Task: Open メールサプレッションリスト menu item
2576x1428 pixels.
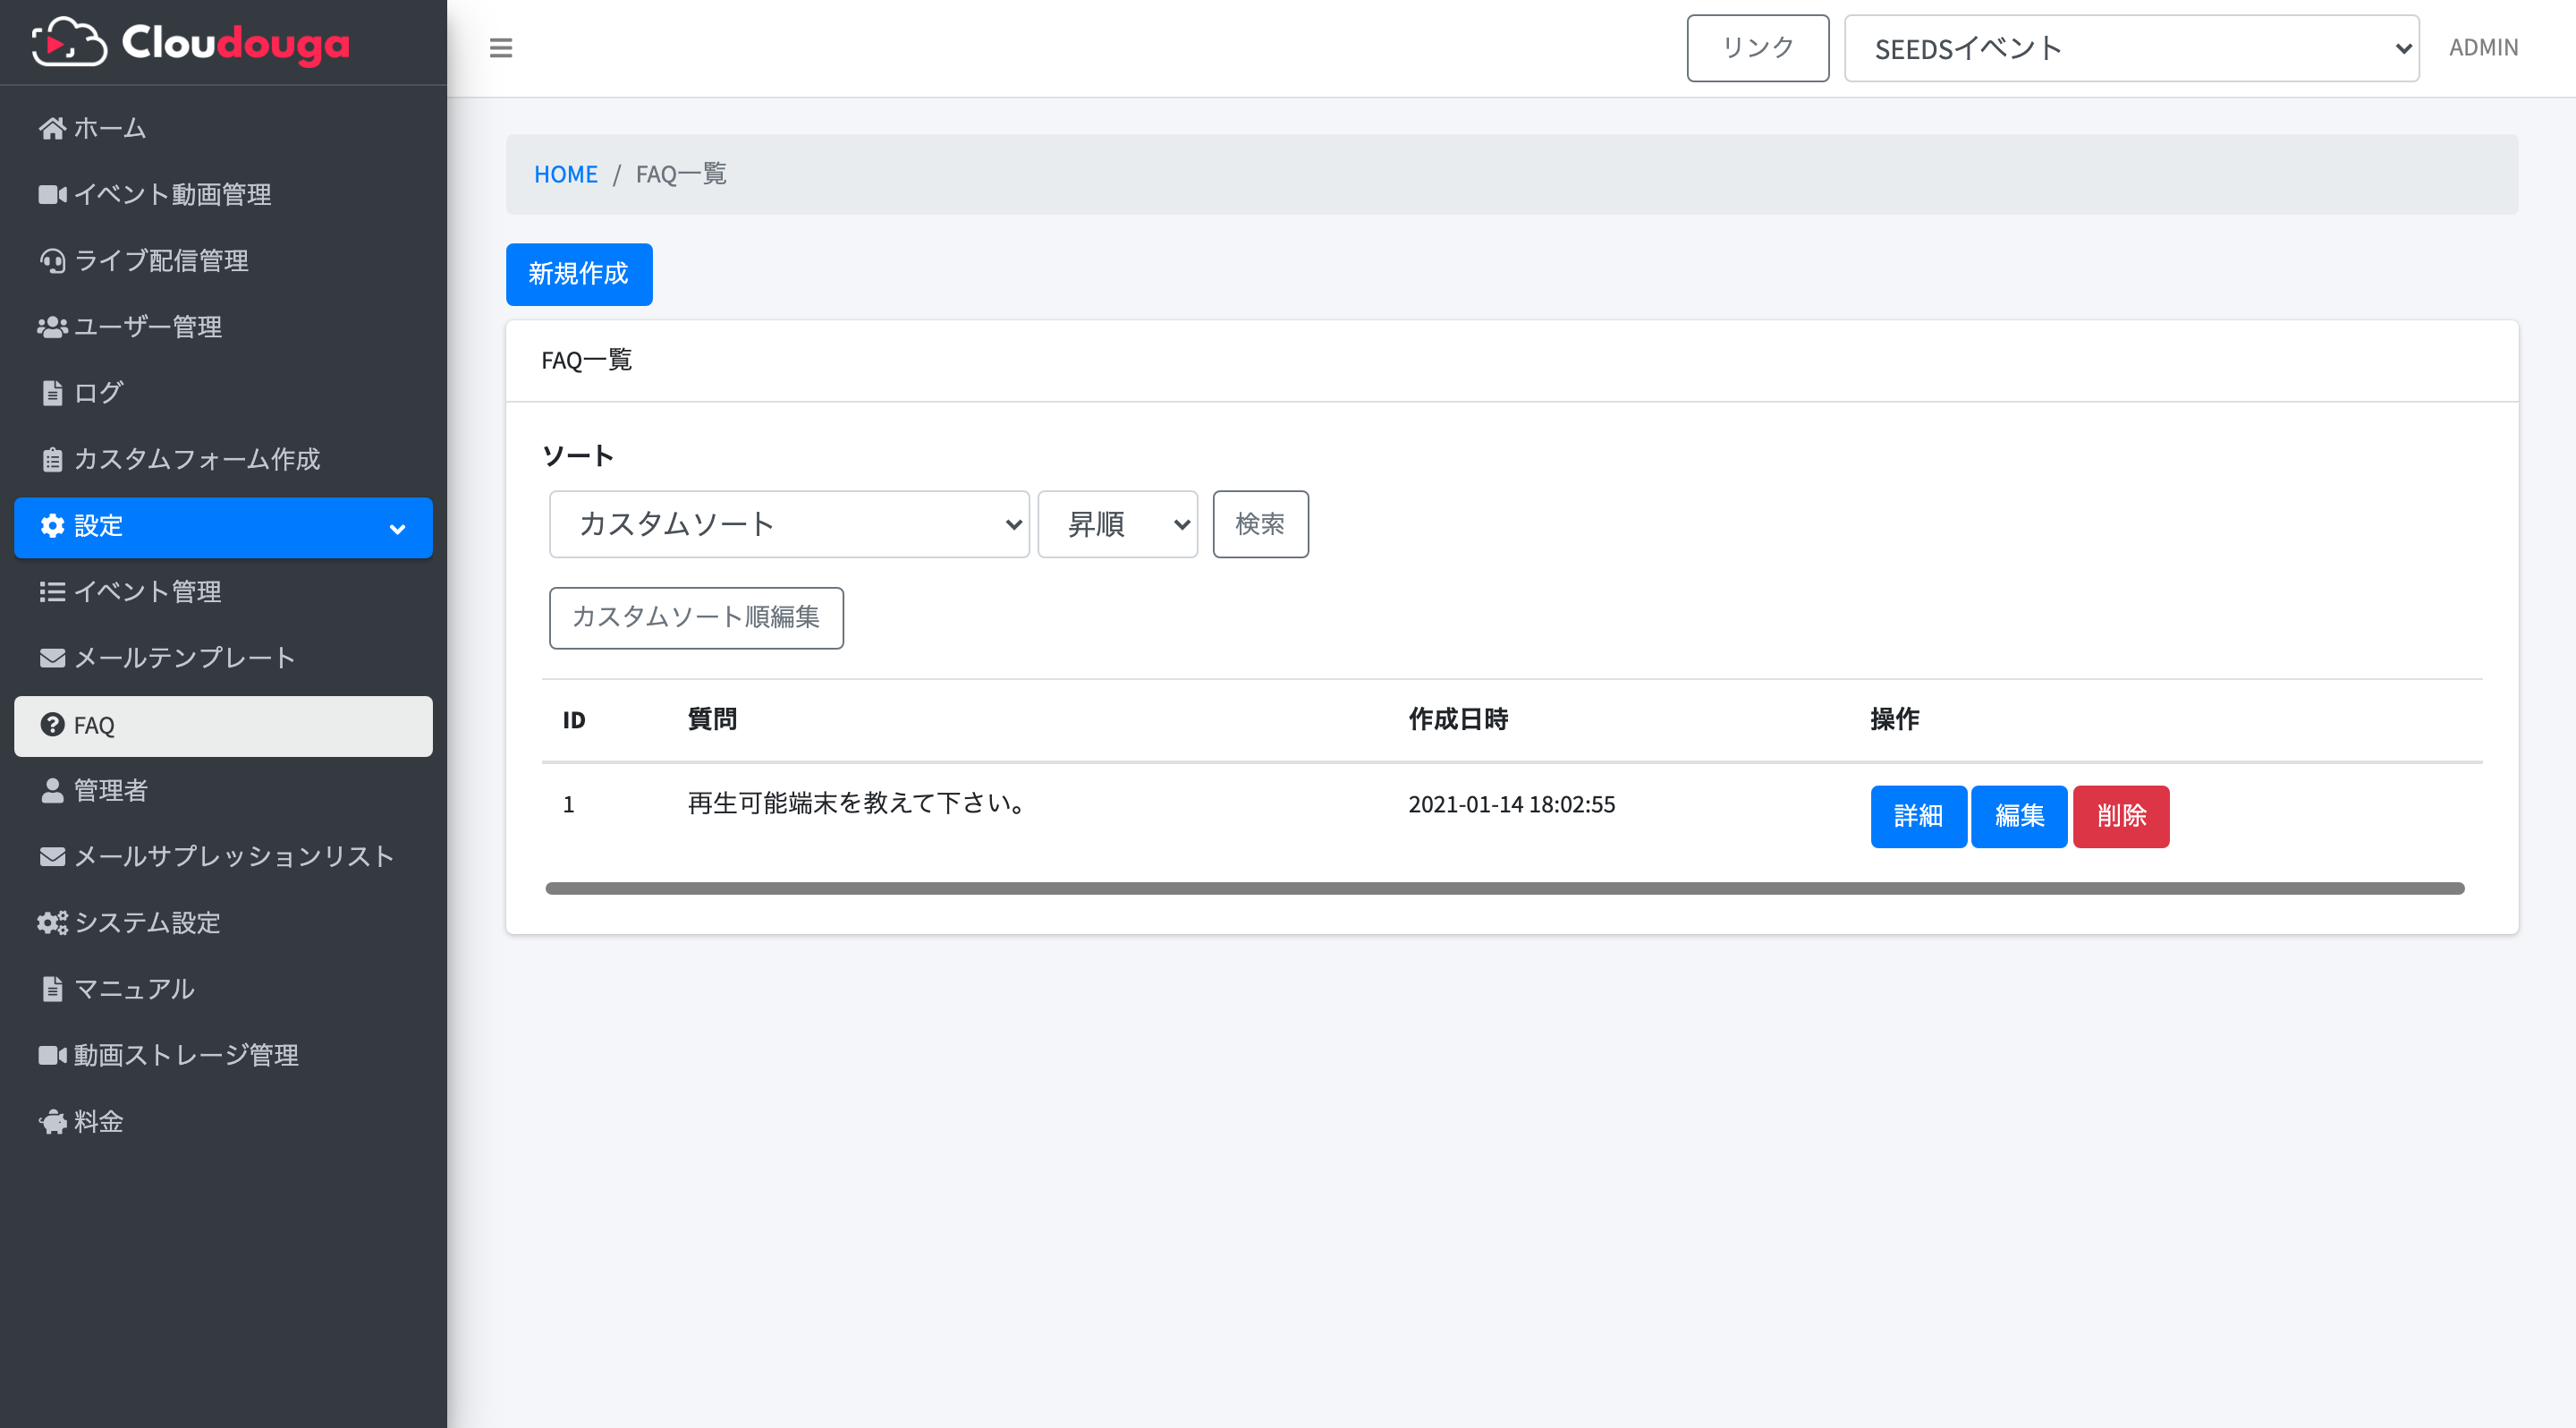Action: (x=224, y=857)
